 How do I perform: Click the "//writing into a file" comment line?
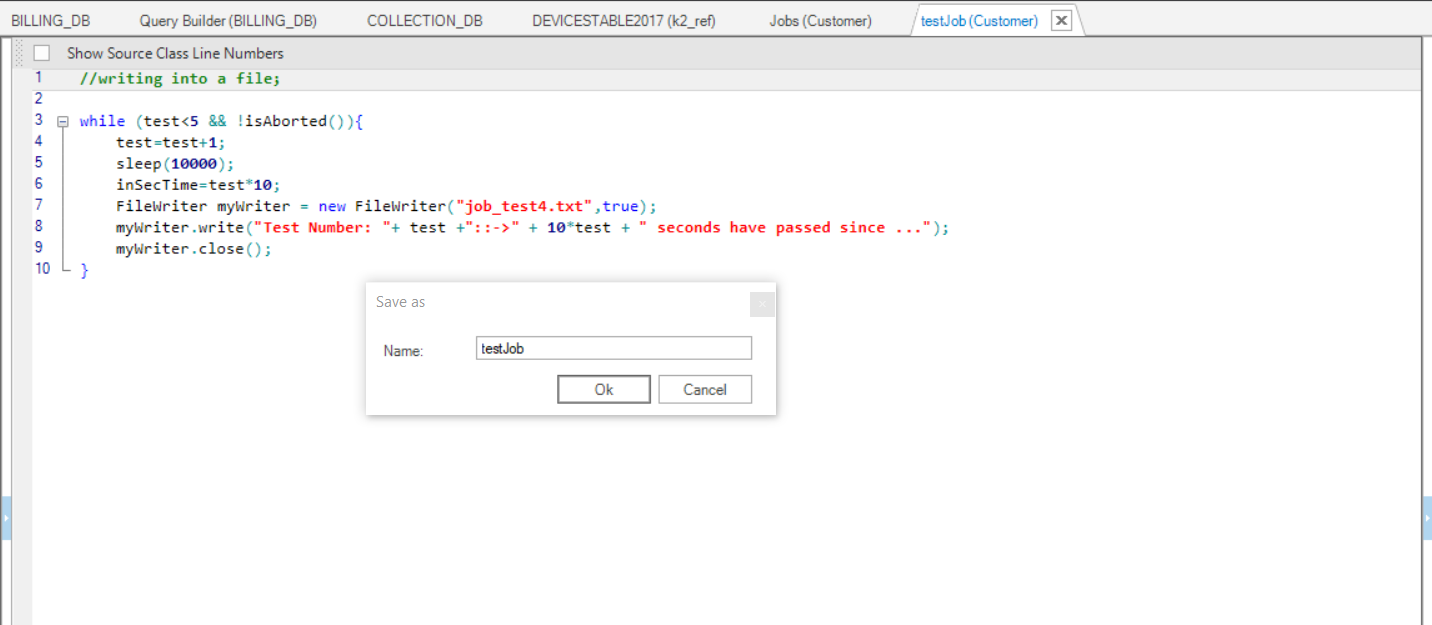click(175, 79)
